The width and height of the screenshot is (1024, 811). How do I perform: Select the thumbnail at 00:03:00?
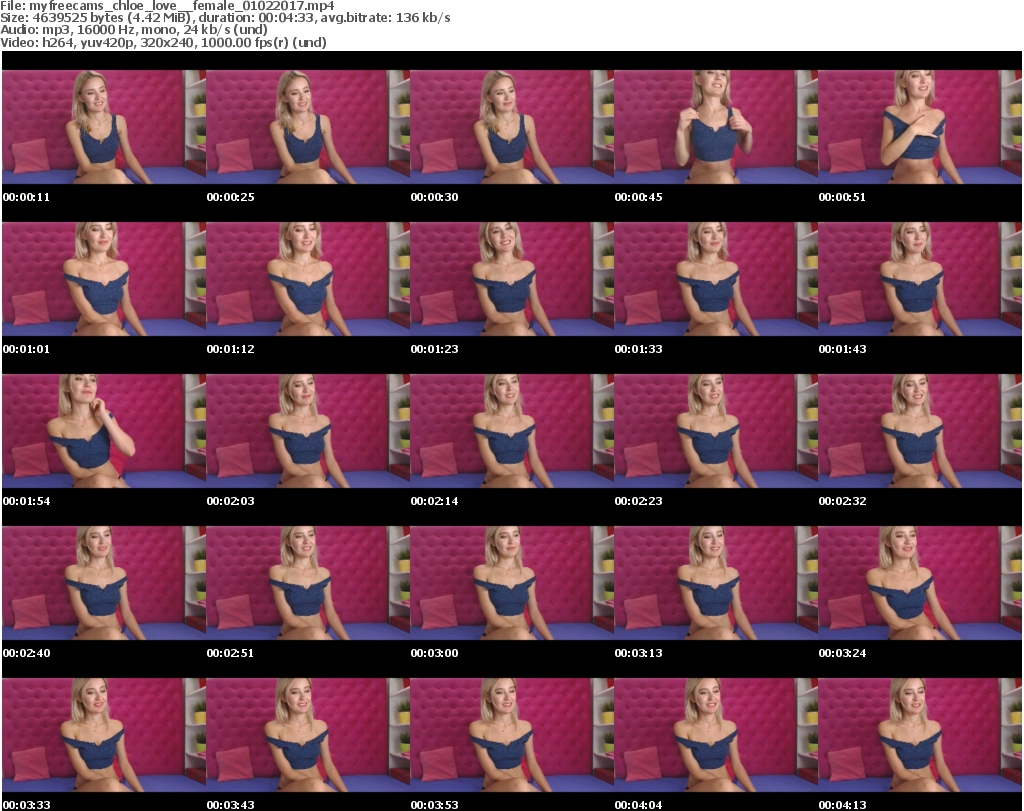click(x=512, y=583)
